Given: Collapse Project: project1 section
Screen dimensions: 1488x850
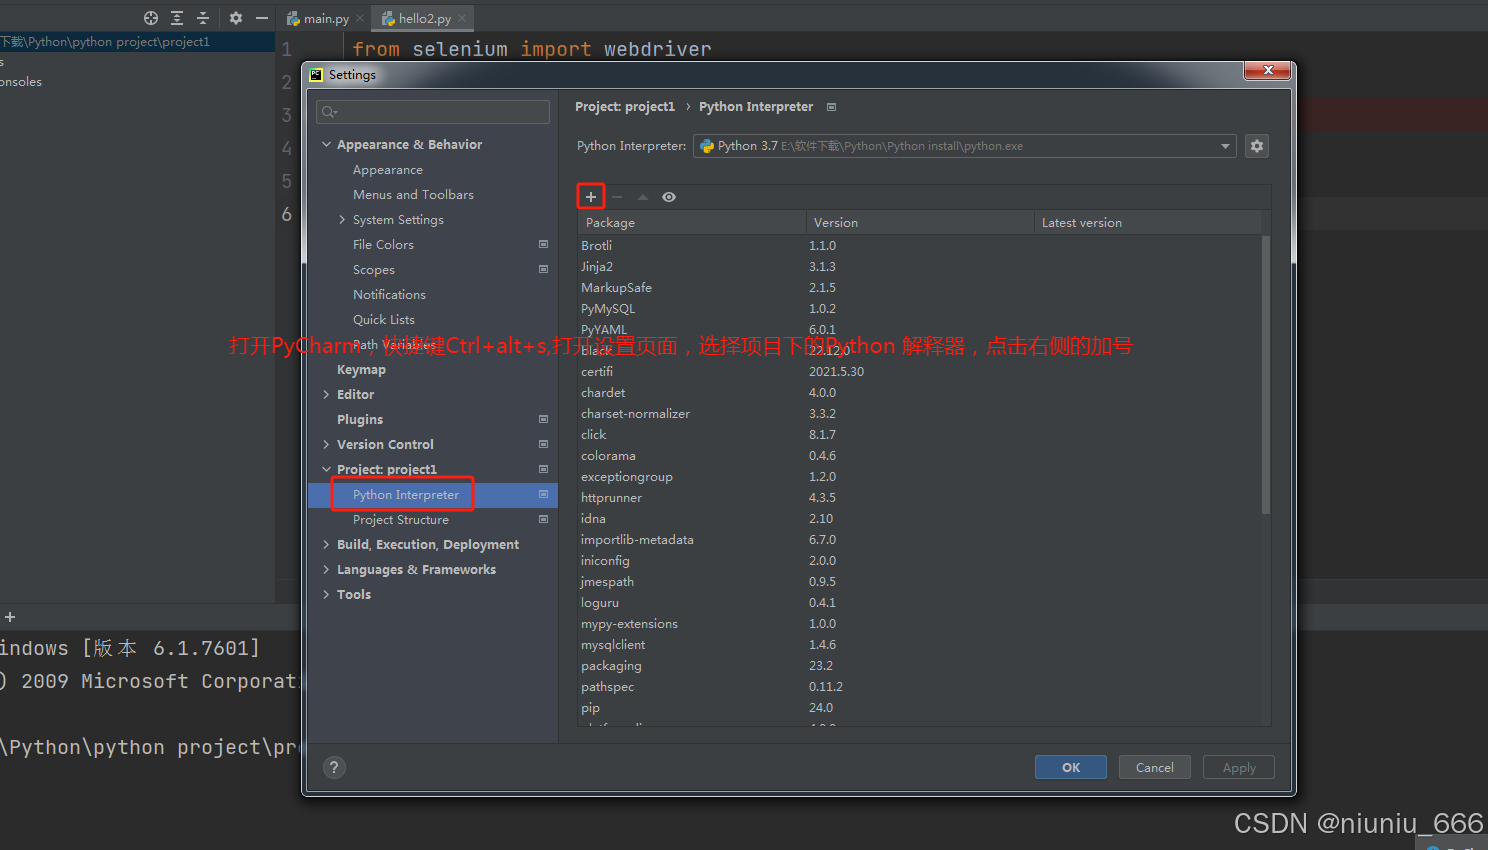Looking at the screenshot, I should tap(326, 470).
